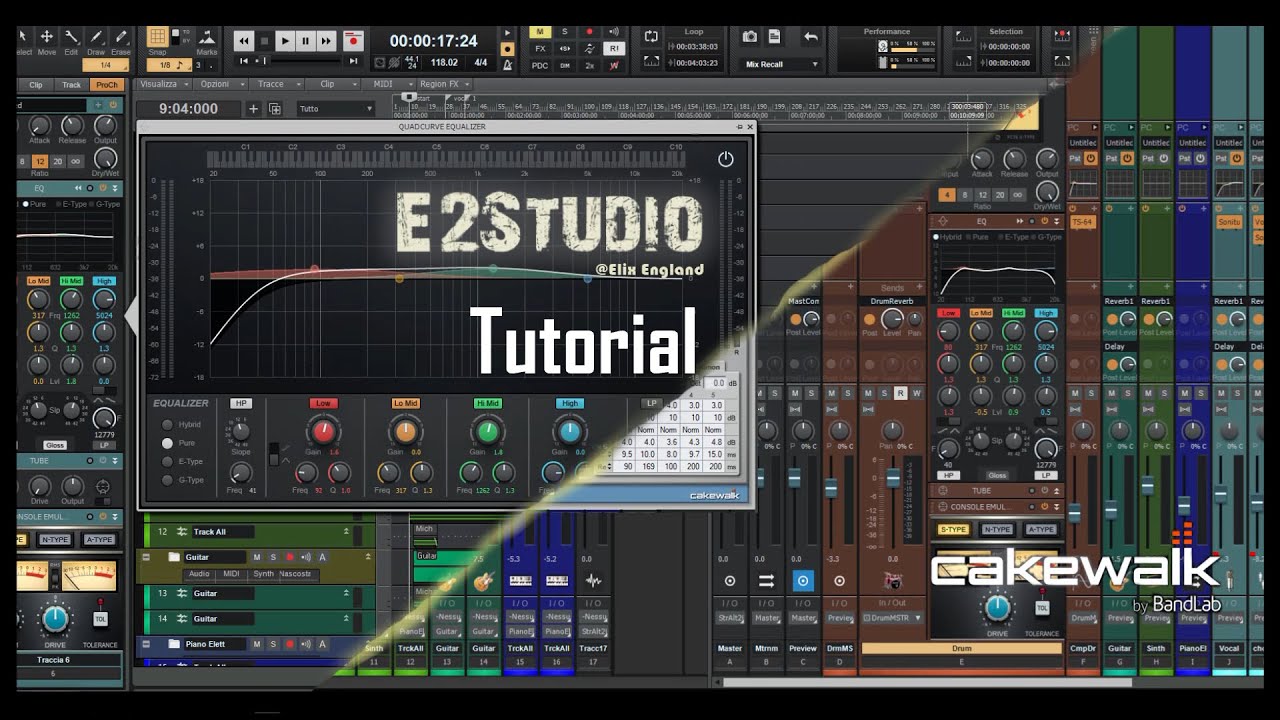Image resolution: width=1280 pixels, height=720 pixels.
Task: Select the Erase tool
Action: 120,41
